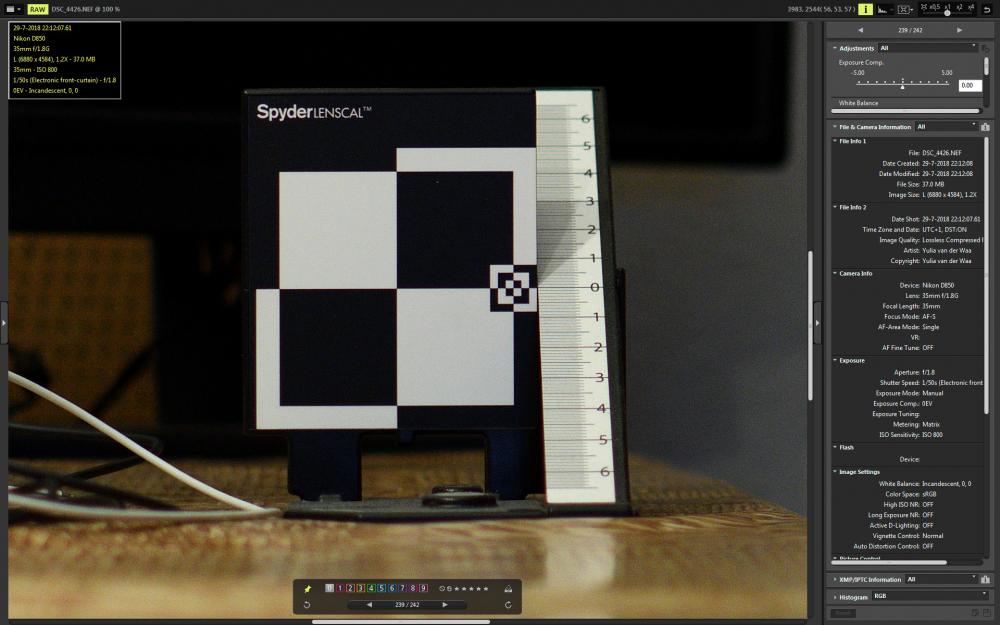Click the zoom slider handle at x1
Viewport: 1000px width, 625px height.
tap(947, 13)
